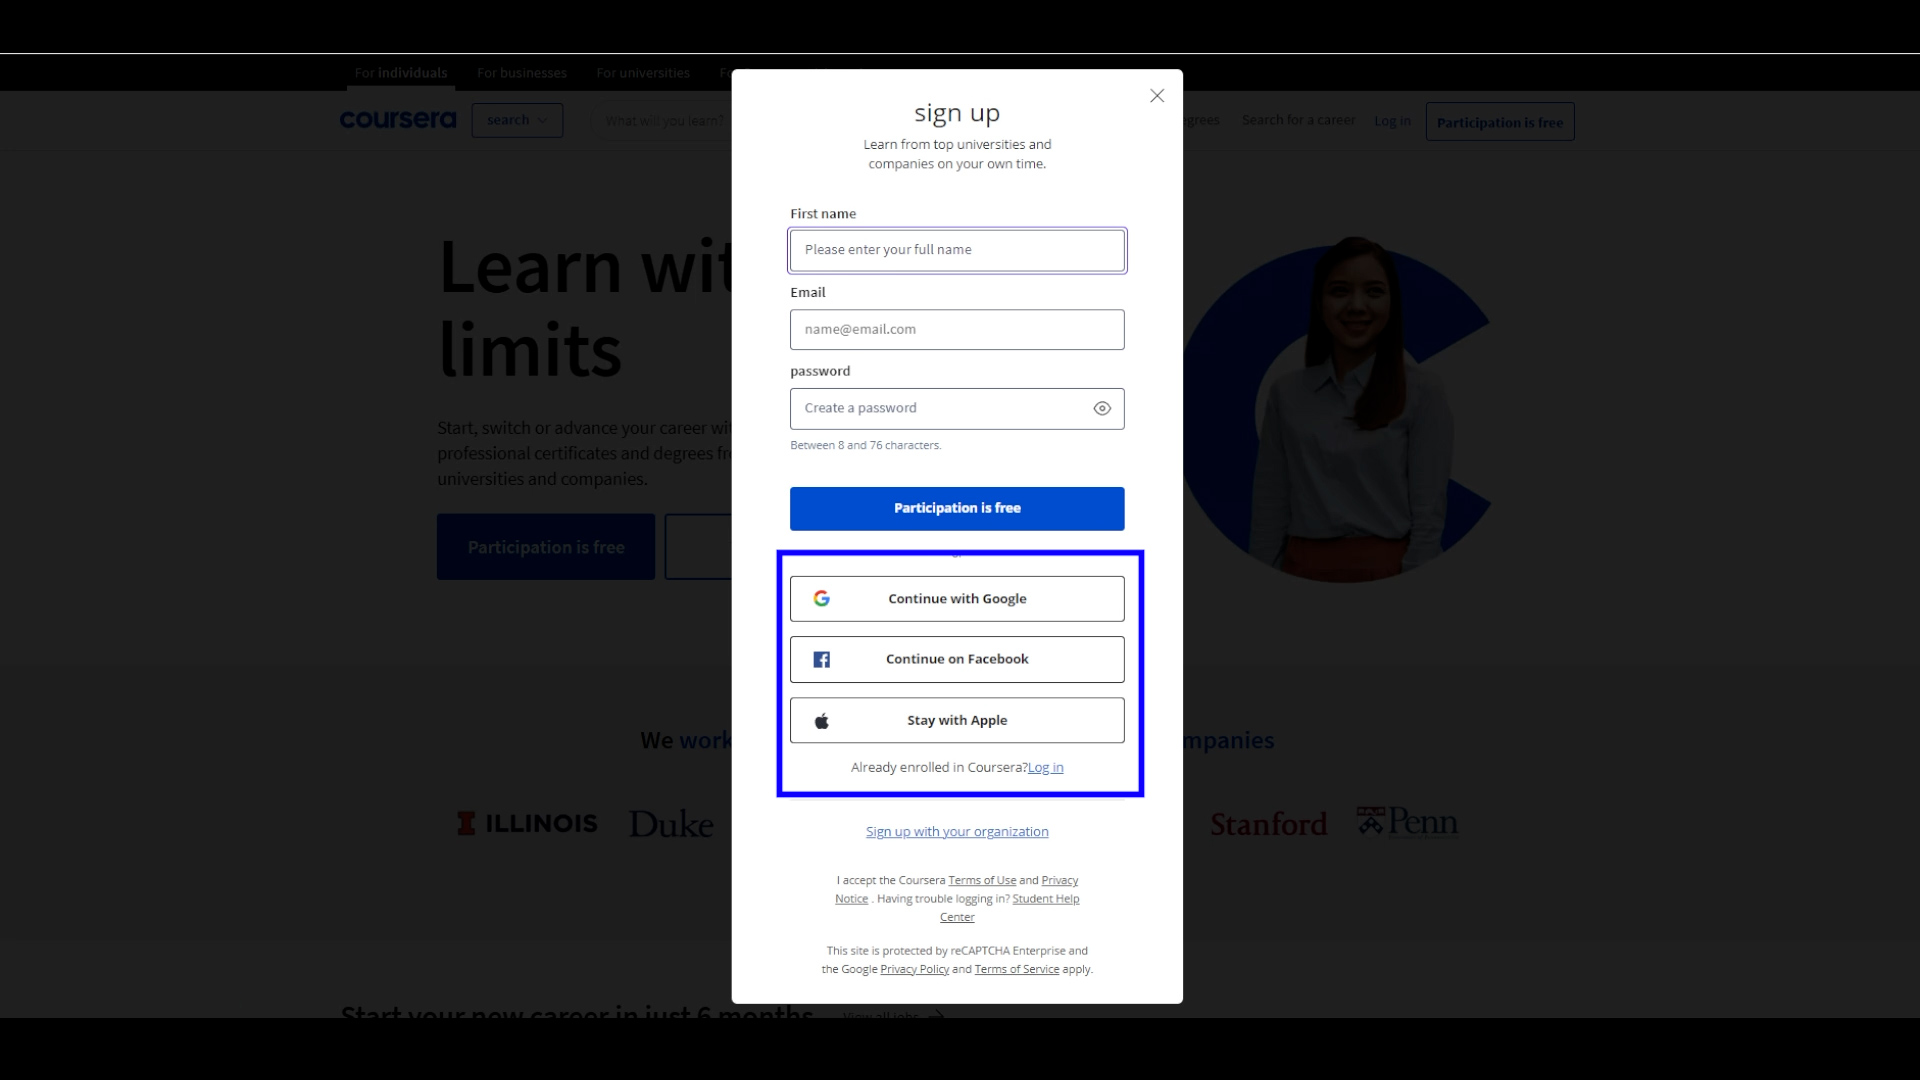Image resolution: width=1920 pixels, height=1080 pixels.
Task: Expand the 'For businesses' navigation dropdown
Action: (x=522, y=73)
